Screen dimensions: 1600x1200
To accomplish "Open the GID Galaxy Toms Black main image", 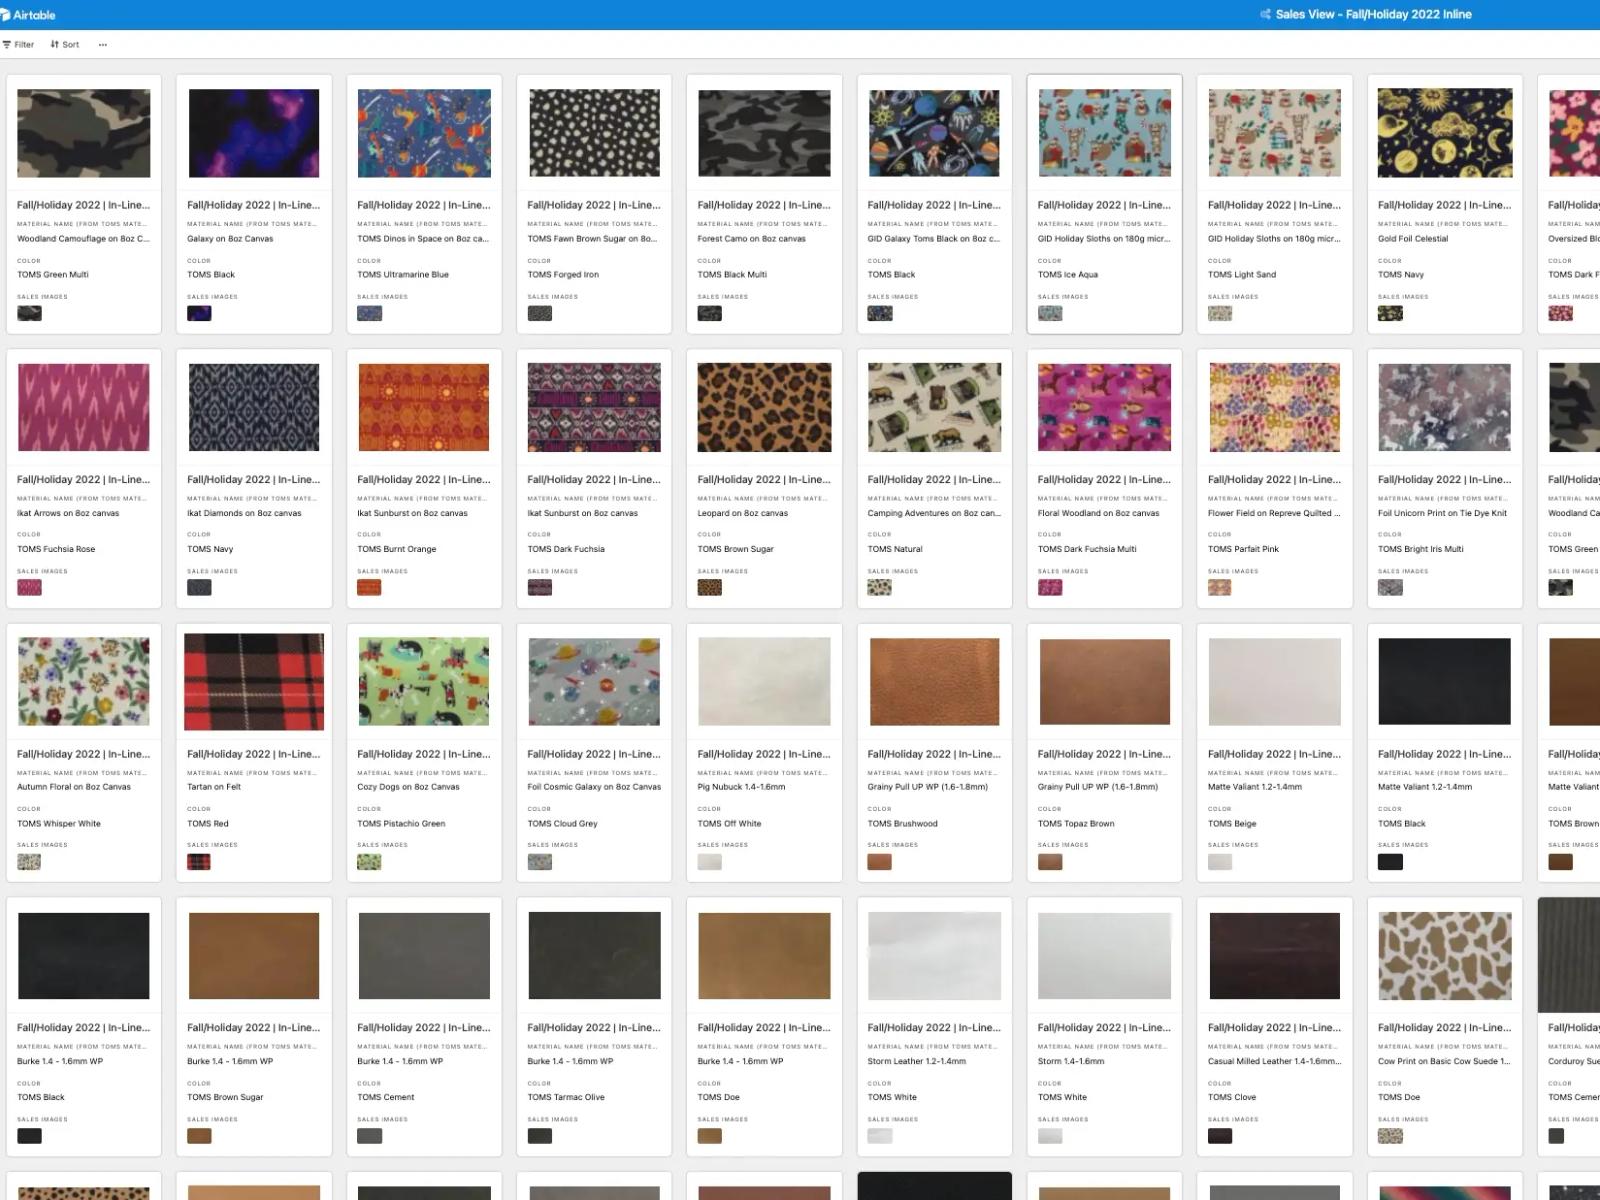I will pyautogui.click(x=934, y=133).
